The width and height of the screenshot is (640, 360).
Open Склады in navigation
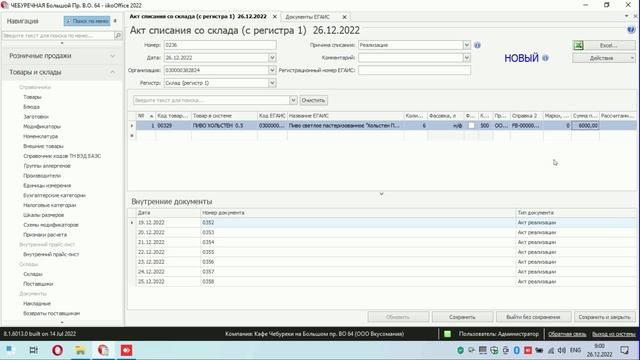33,274
